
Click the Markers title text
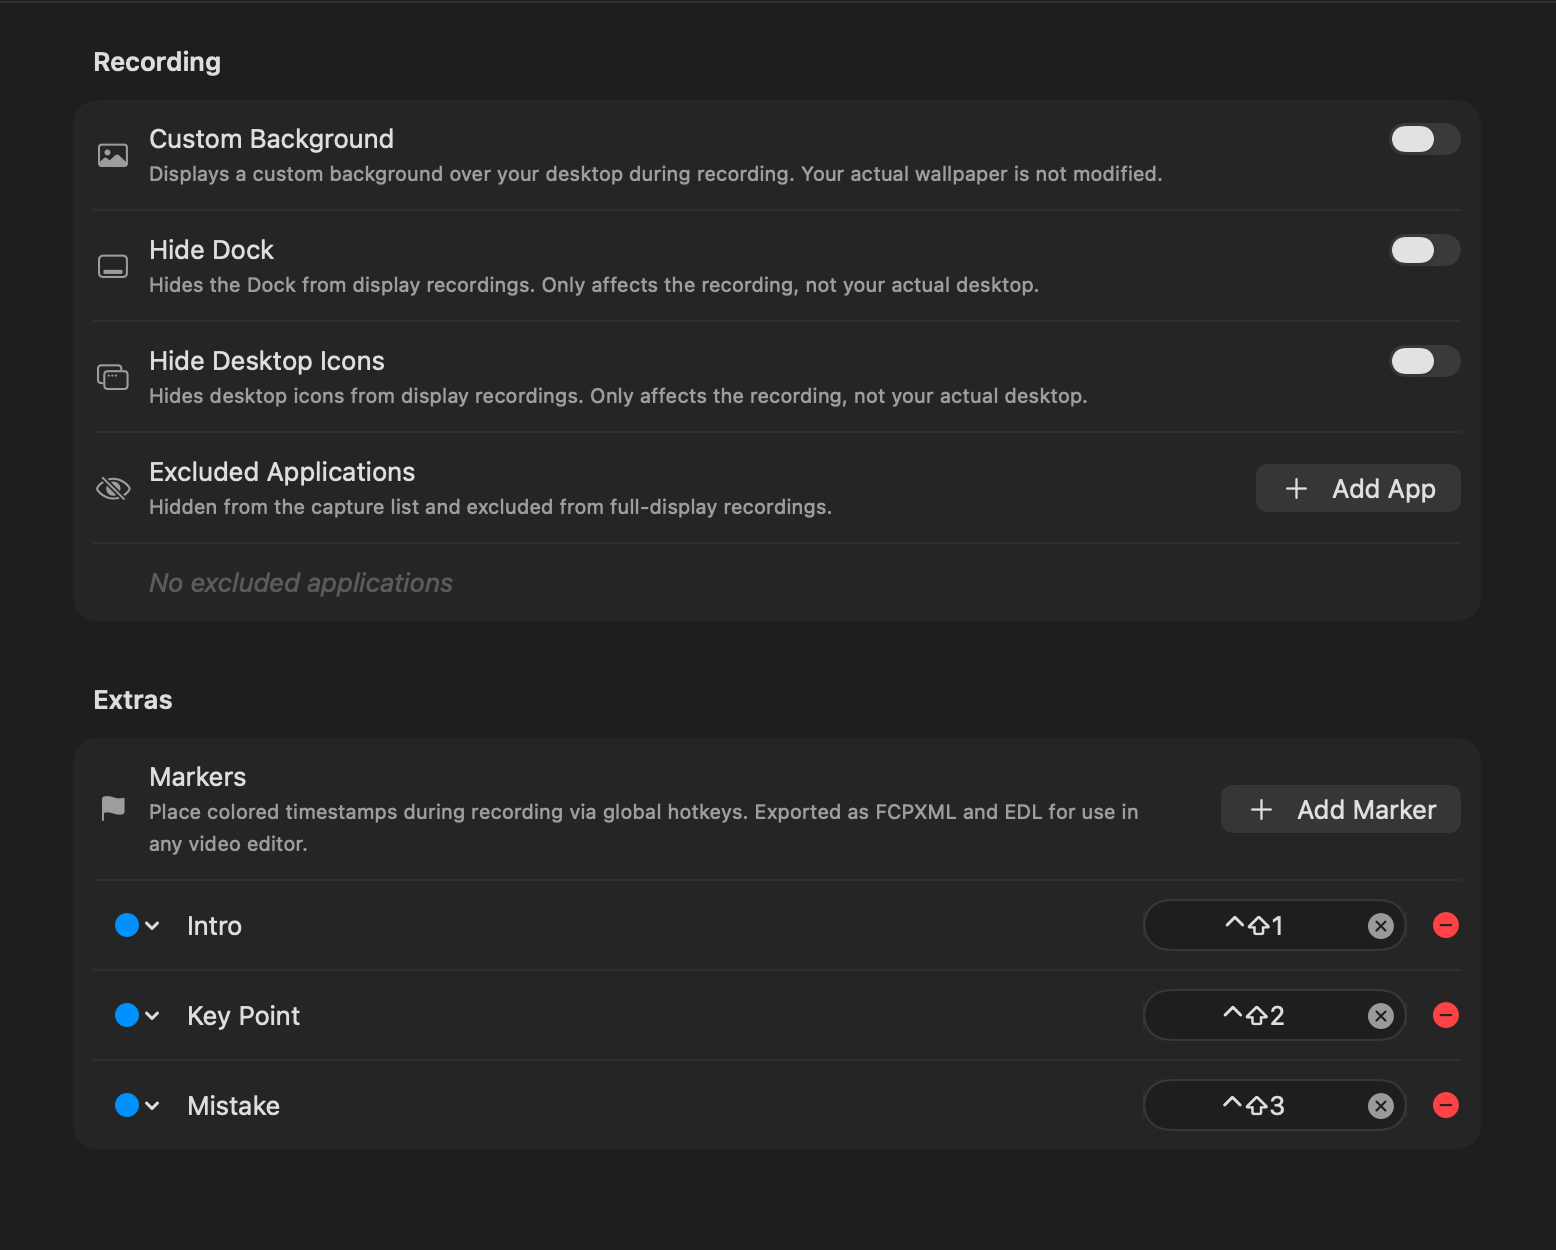pyautogui.click(x=197, y=777)
